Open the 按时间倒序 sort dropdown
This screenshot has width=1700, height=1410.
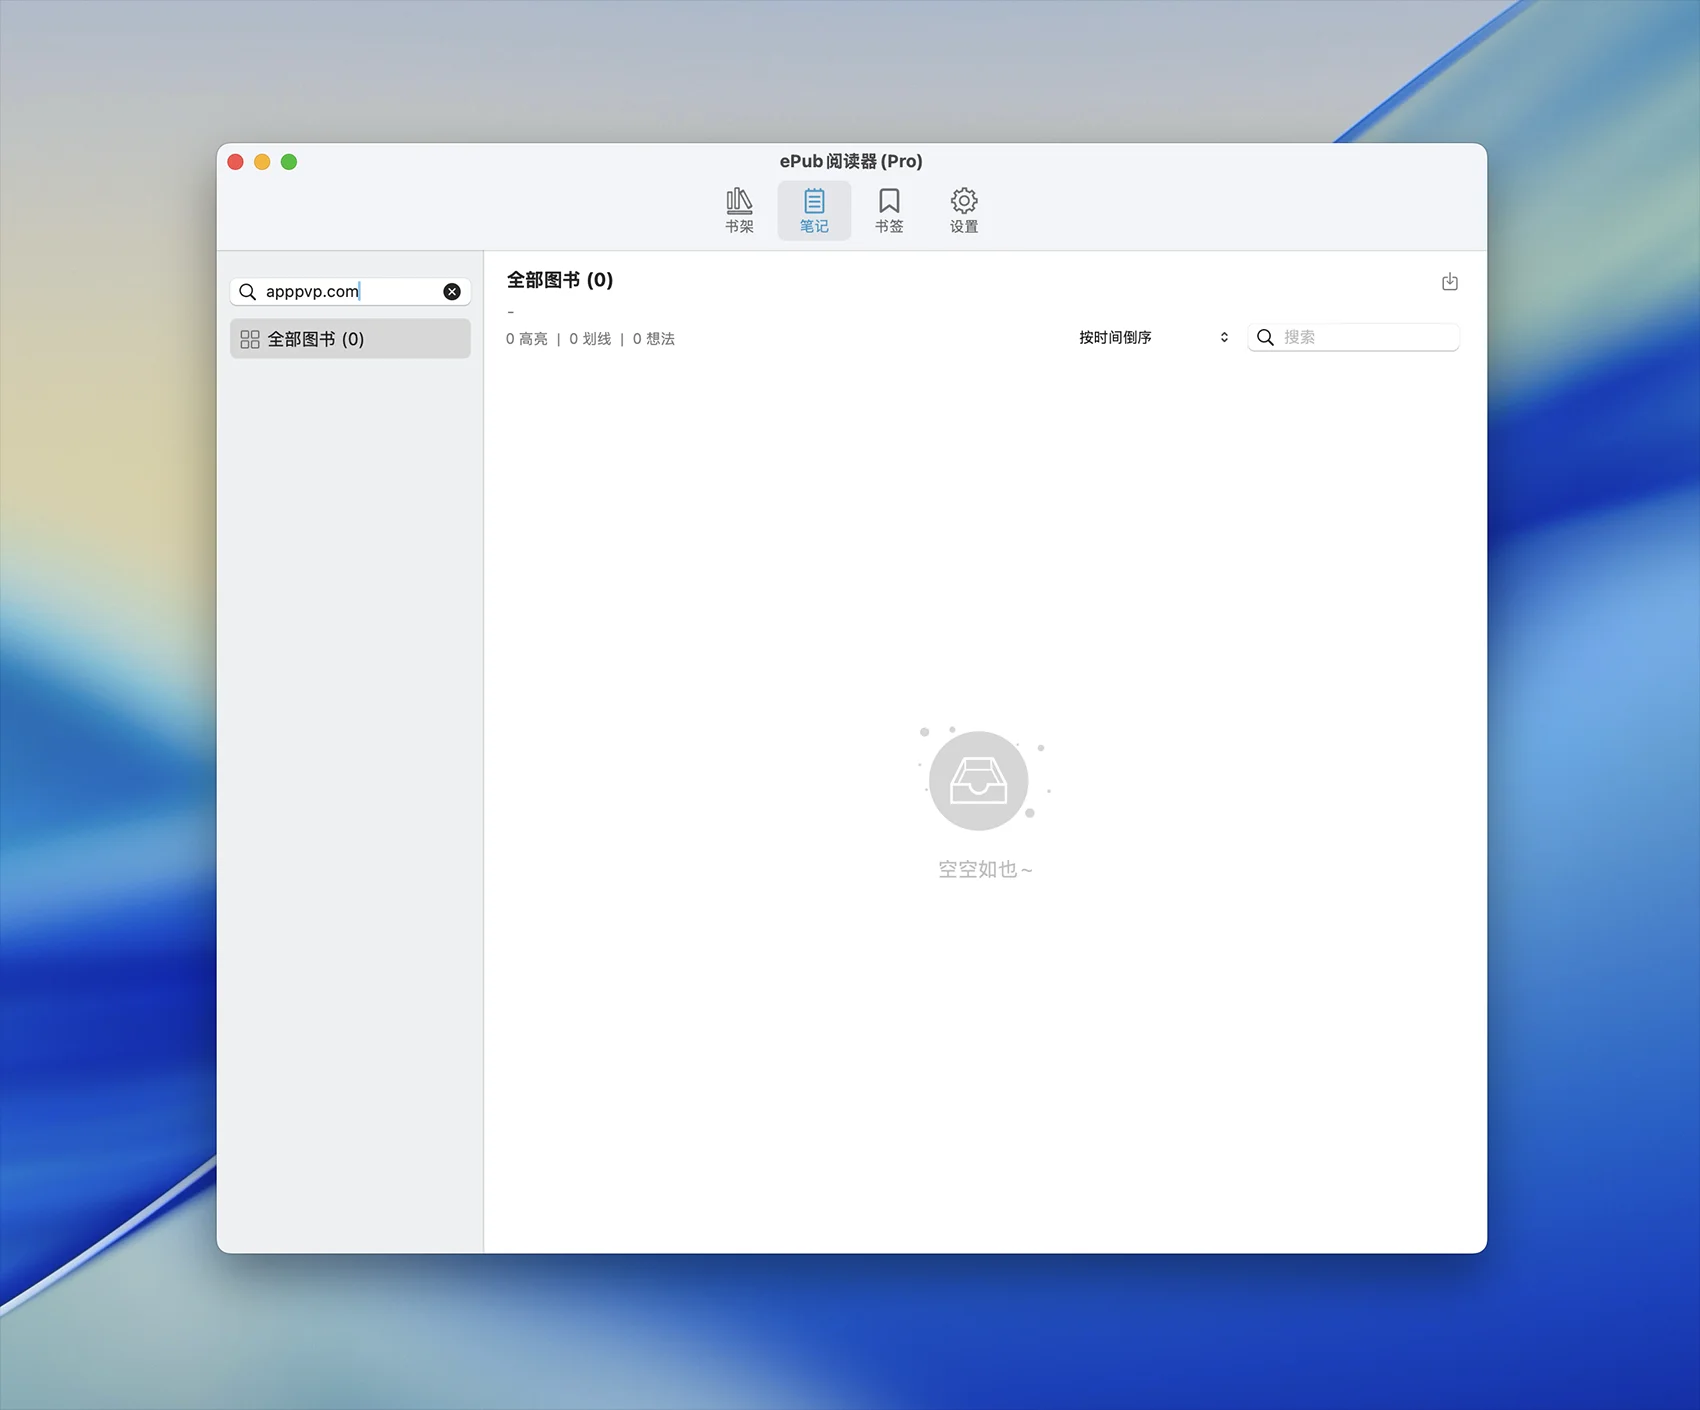click(1150, 338)
